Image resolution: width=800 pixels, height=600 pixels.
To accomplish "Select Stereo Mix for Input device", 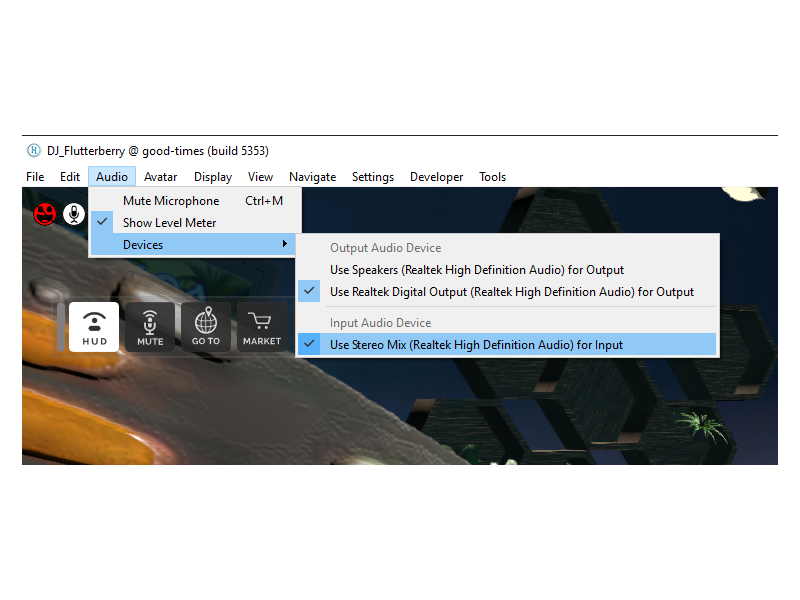I will click(507, 345).
